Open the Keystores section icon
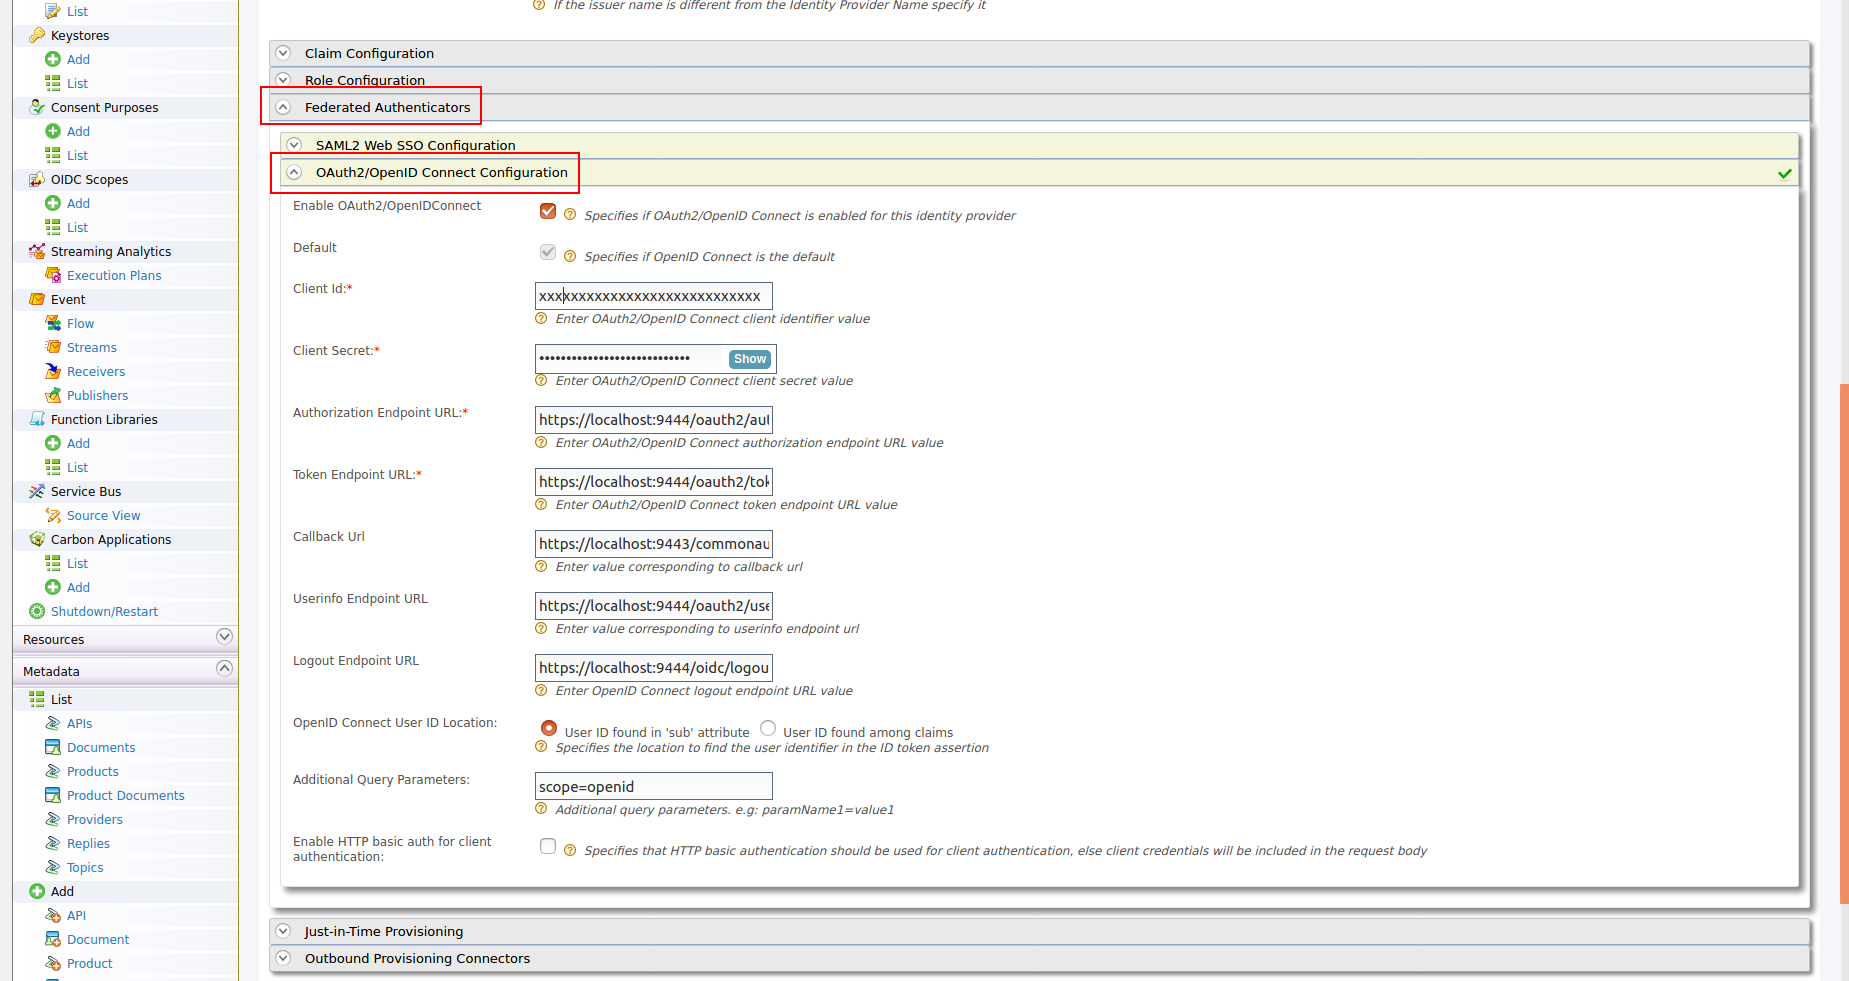Viewport: 1849px width, 981px height. point(36,35)
